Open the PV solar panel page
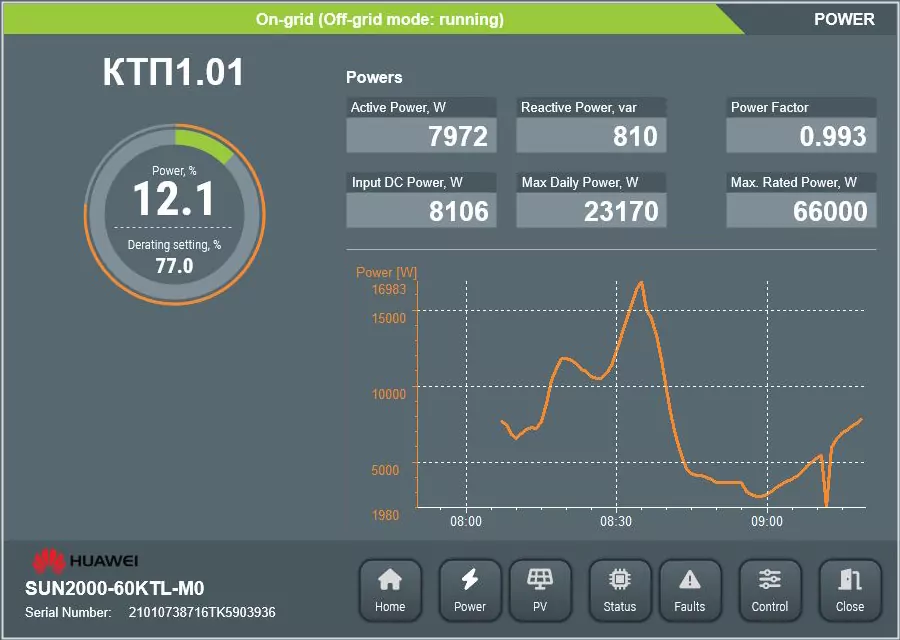This screenshot has height=640, width=900. click(540, 591)
